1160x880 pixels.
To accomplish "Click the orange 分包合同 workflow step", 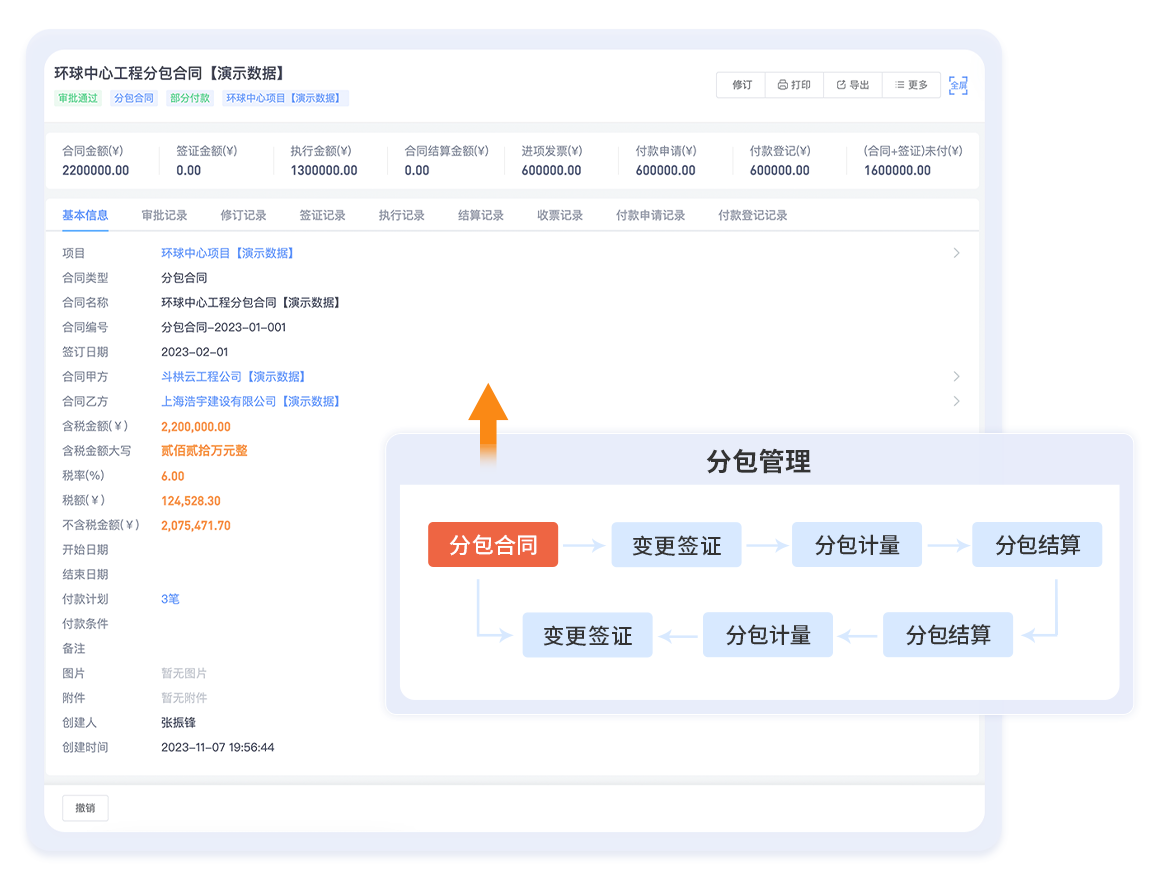I will pos(493,545).
